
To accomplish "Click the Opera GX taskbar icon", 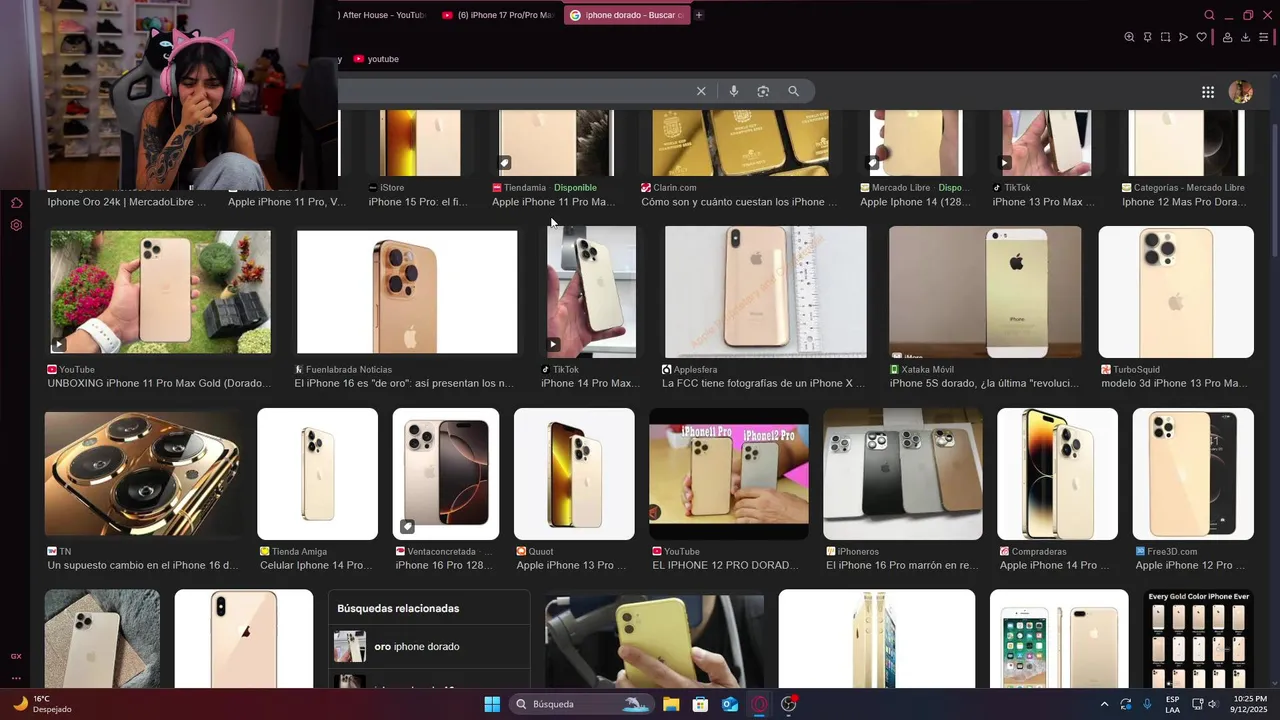I will [x=759, y=704].
